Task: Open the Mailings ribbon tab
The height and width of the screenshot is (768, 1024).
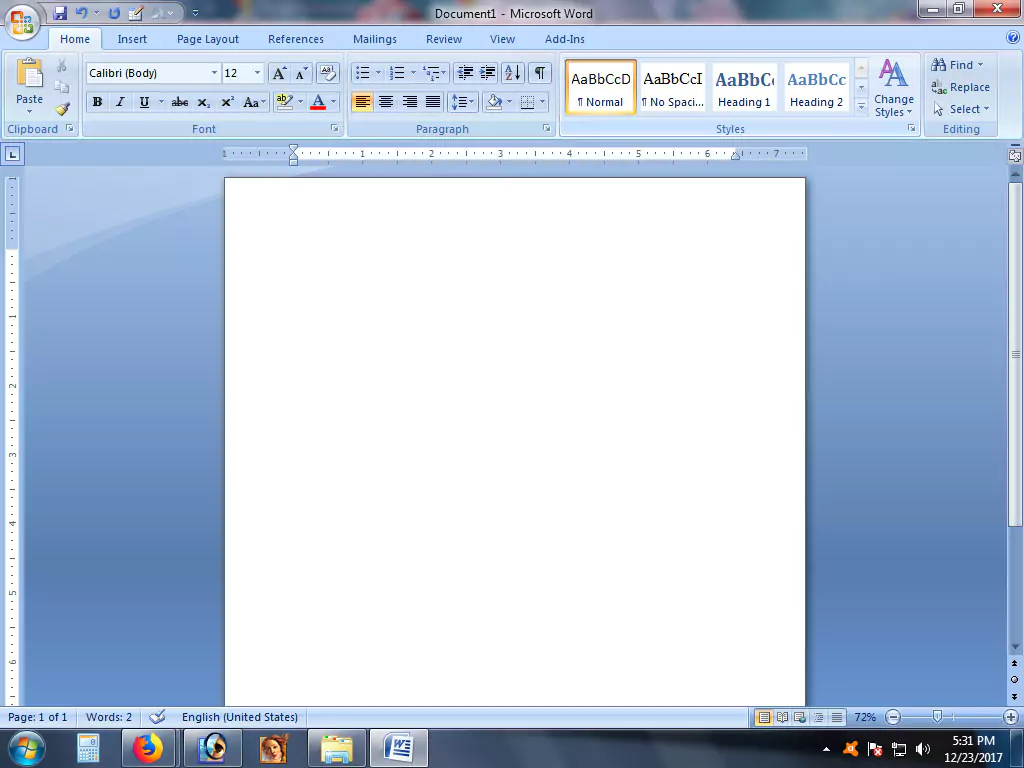Action: (375, 39)
